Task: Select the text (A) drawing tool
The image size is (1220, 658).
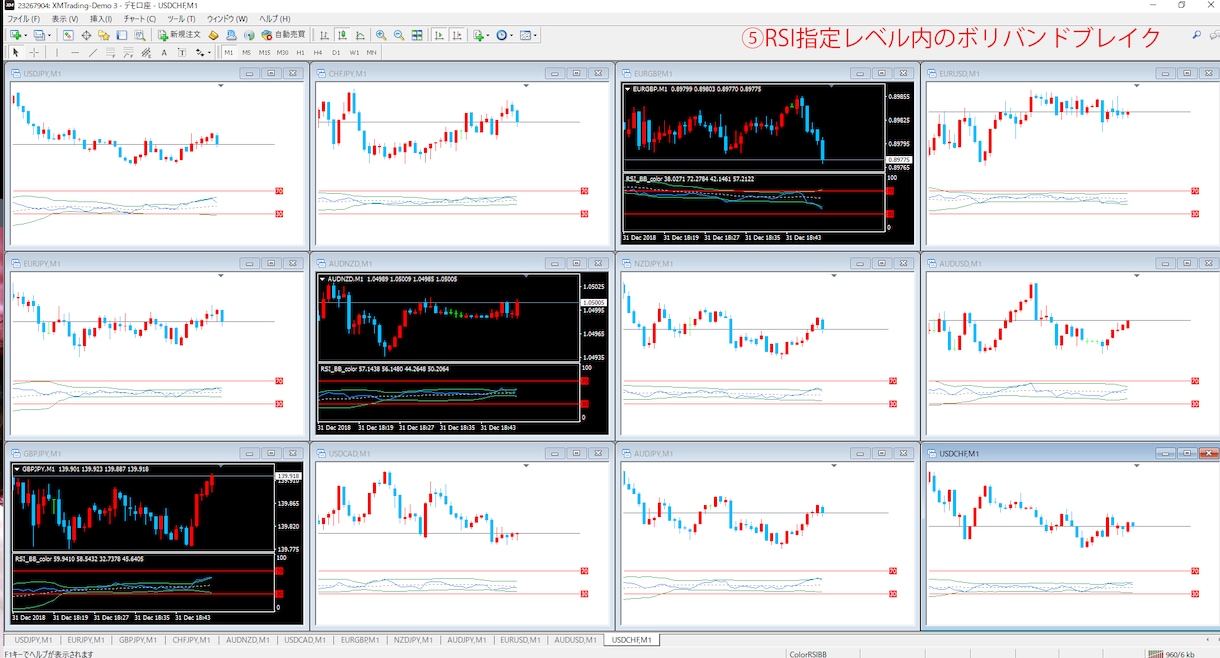Action: 164,52
